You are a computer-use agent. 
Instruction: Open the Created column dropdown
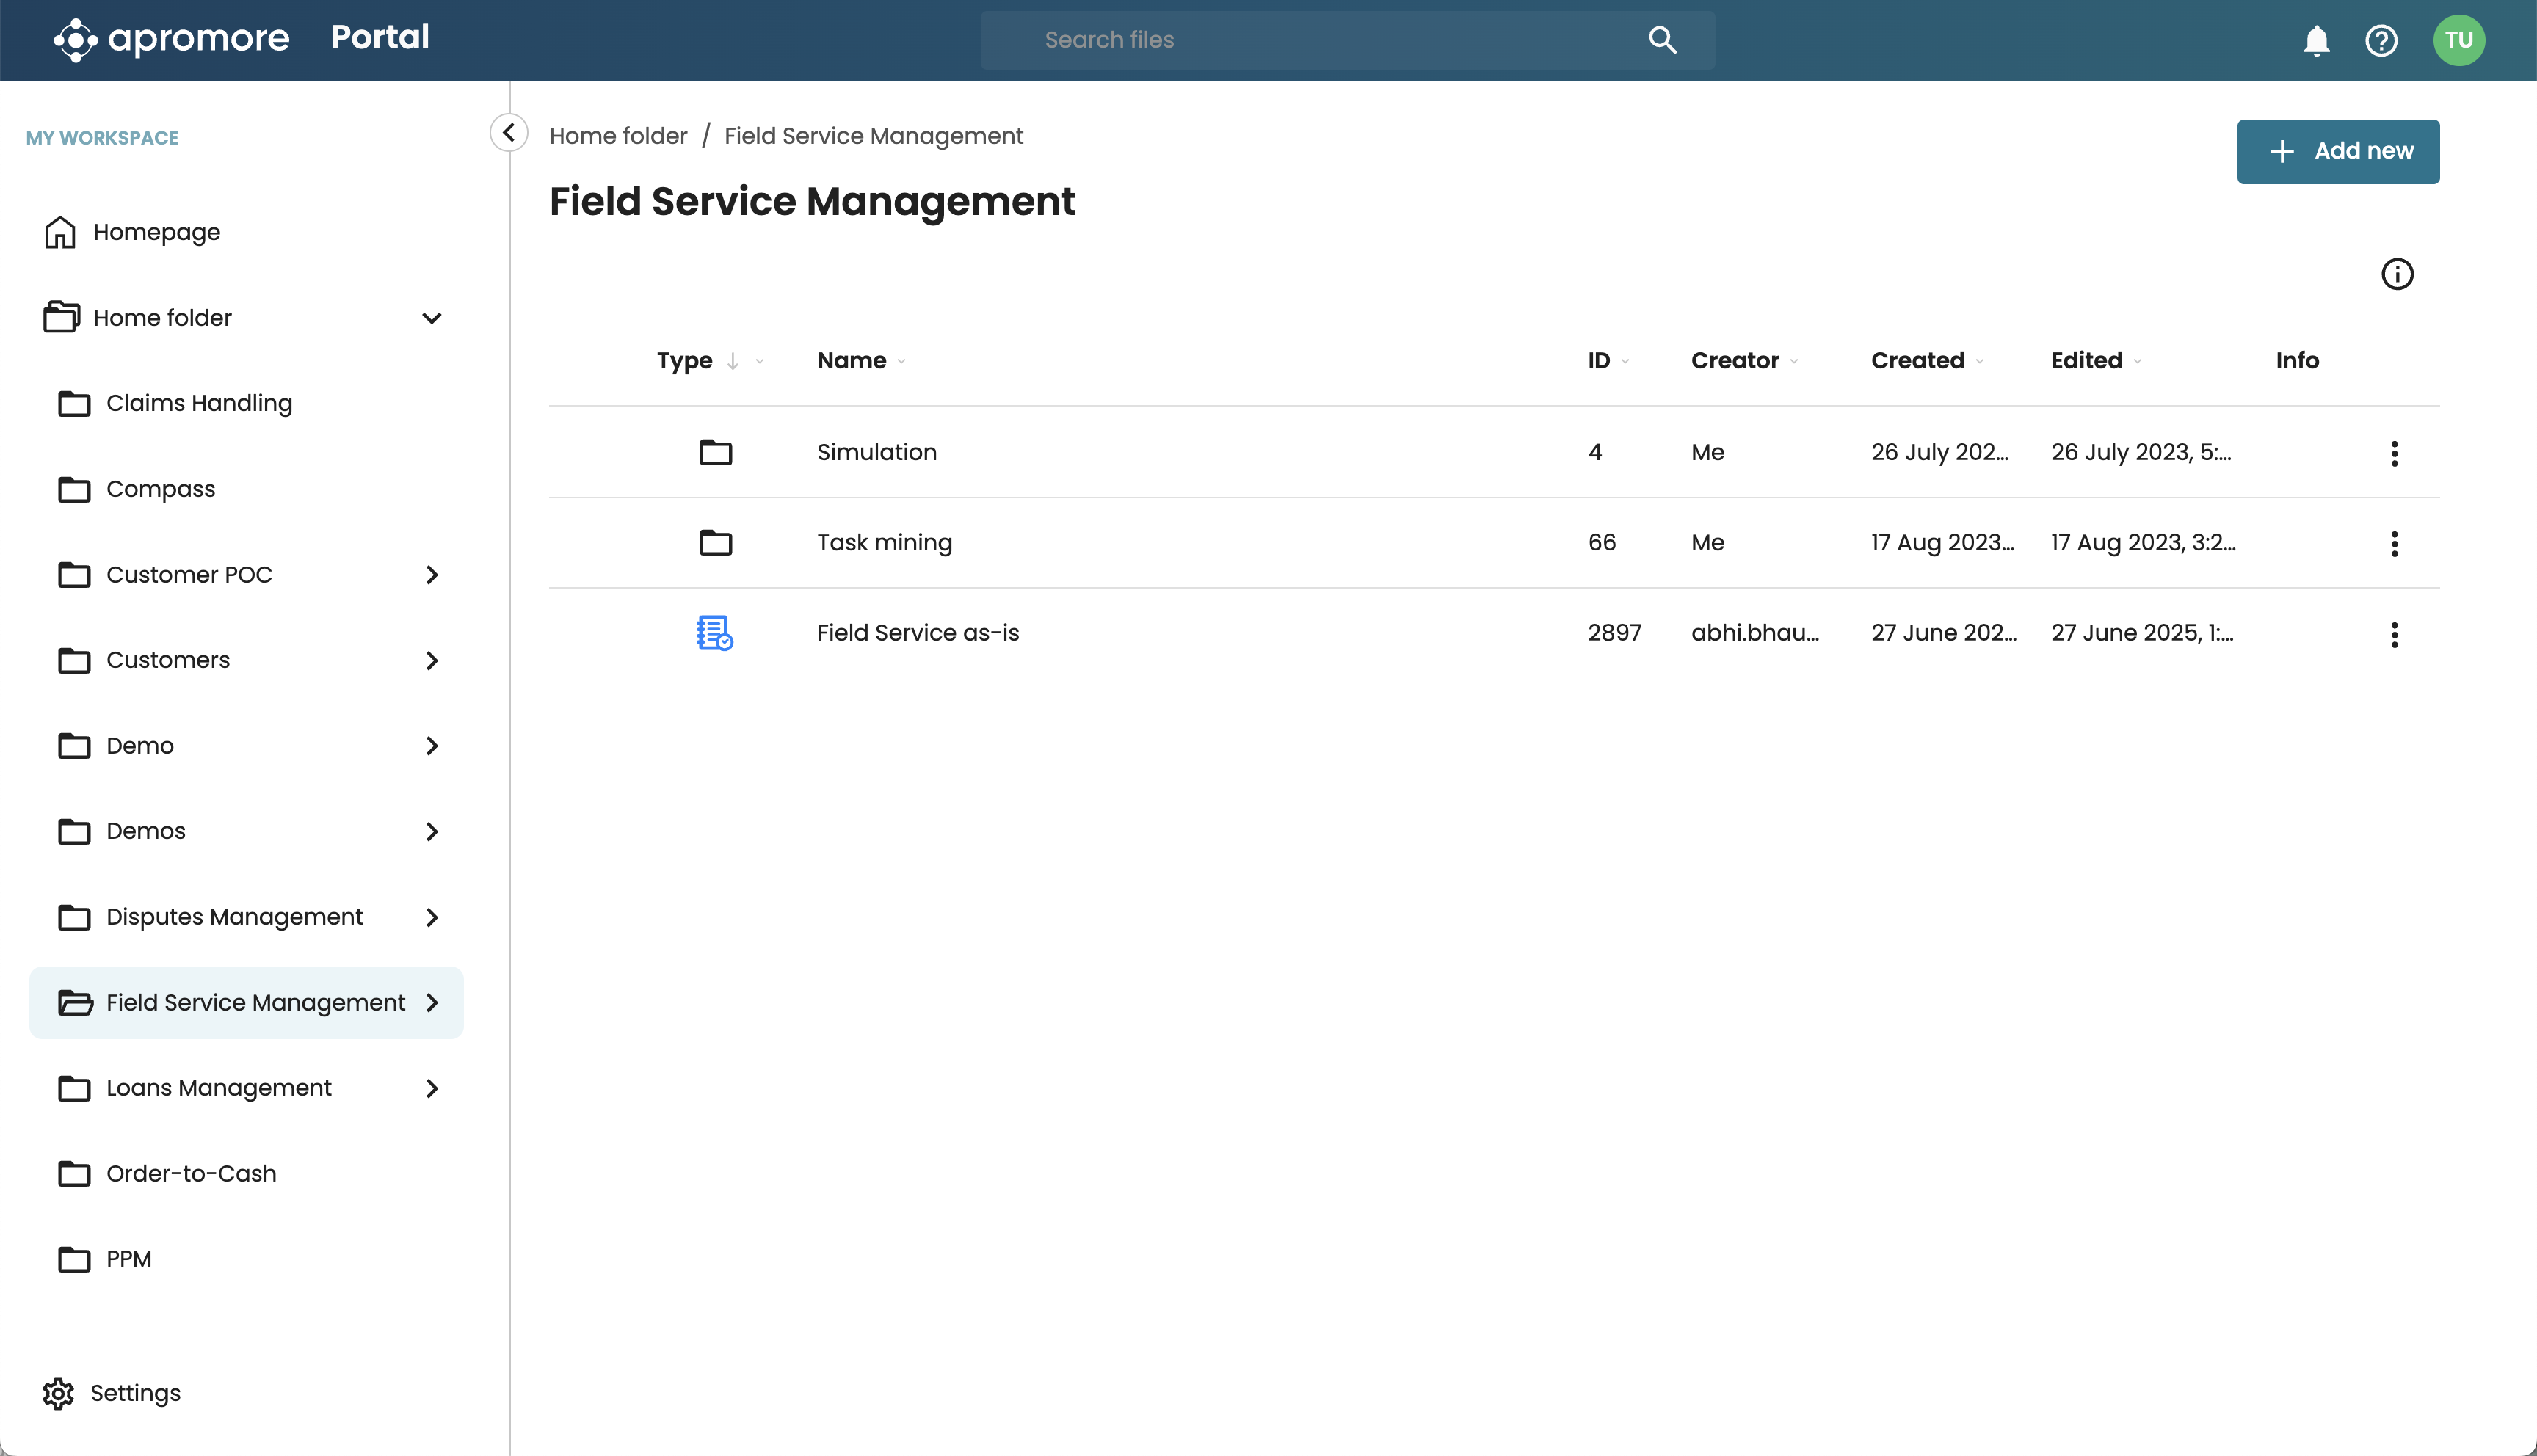(1979, 361)
